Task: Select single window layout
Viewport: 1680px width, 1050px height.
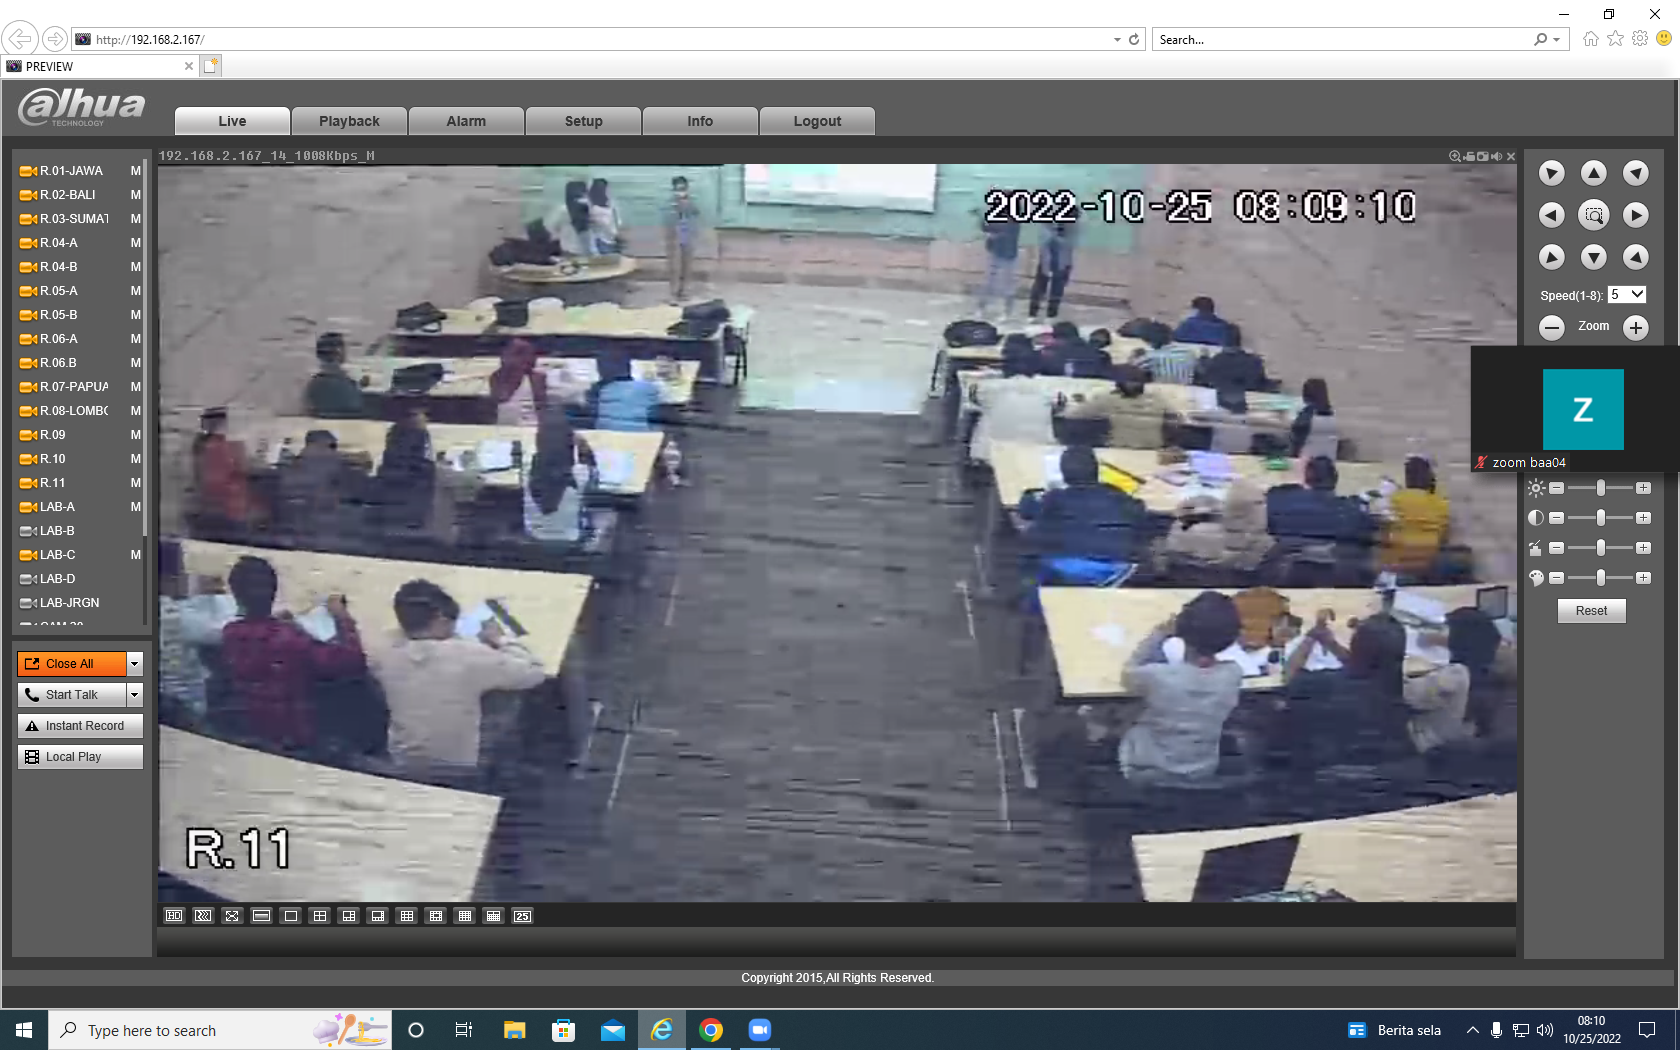Action: pos(290,916)
